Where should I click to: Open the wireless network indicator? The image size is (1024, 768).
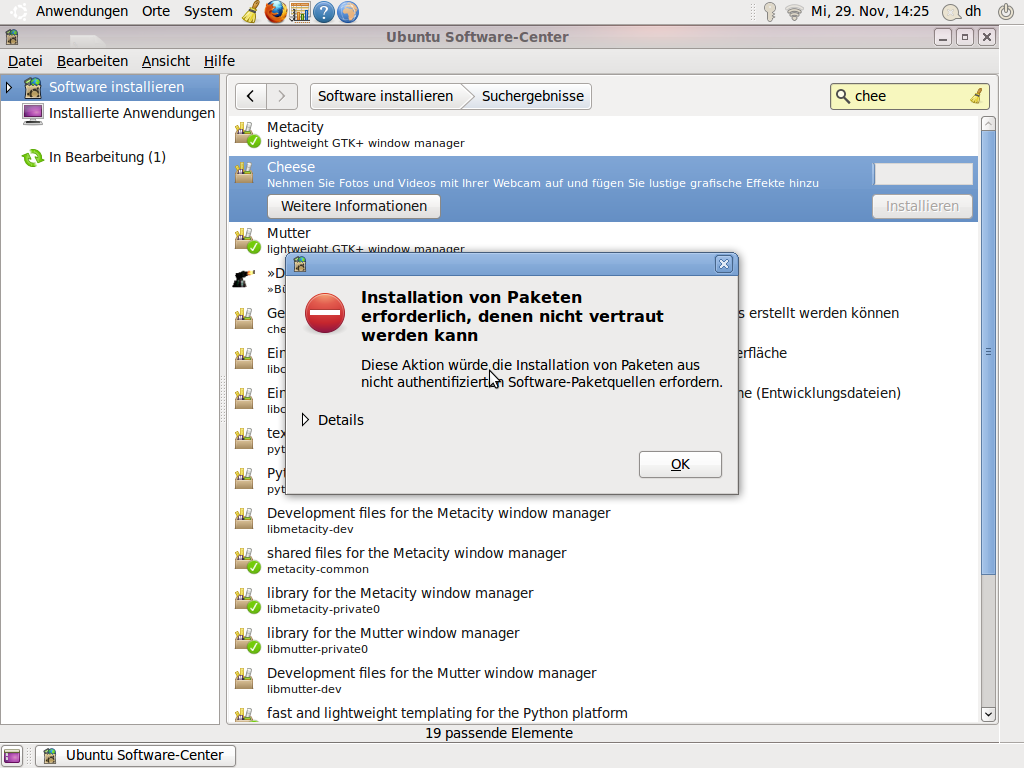[794, 12]
